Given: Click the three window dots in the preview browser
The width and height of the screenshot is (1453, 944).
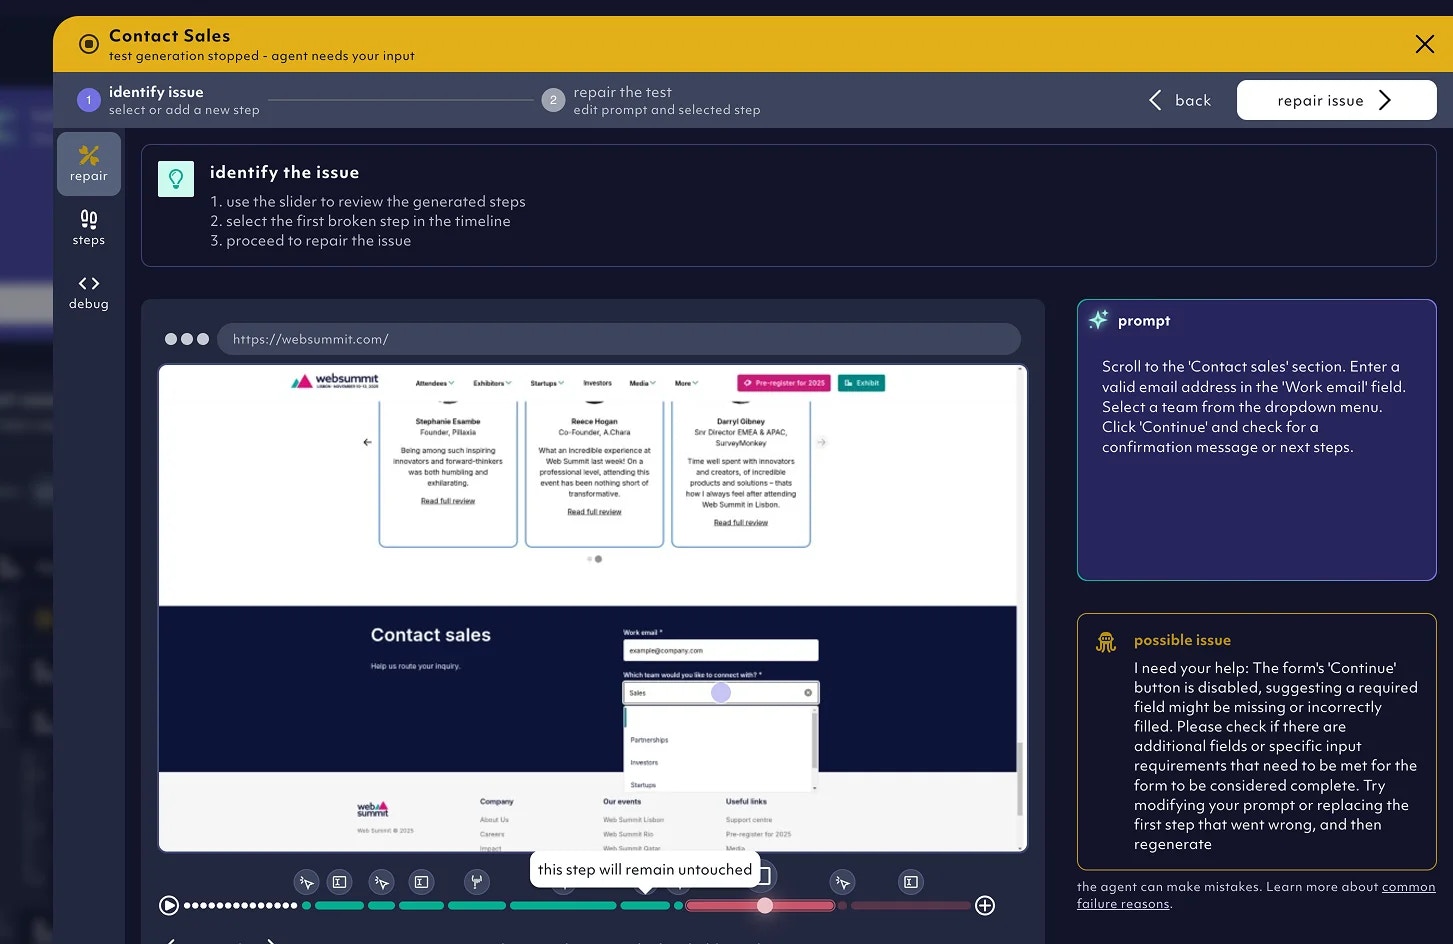Looking at the screenshot, I should (187, 339).
